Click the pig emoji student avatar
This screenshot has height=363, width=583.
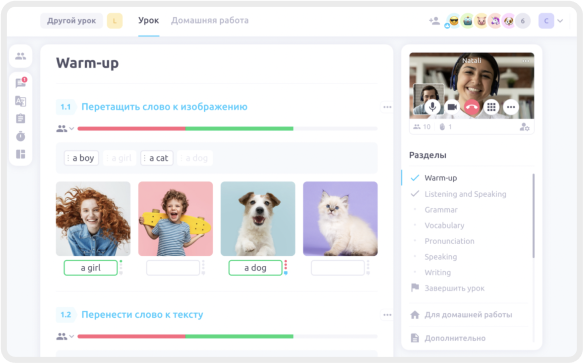pyautogui.click(x=481, y=21)
